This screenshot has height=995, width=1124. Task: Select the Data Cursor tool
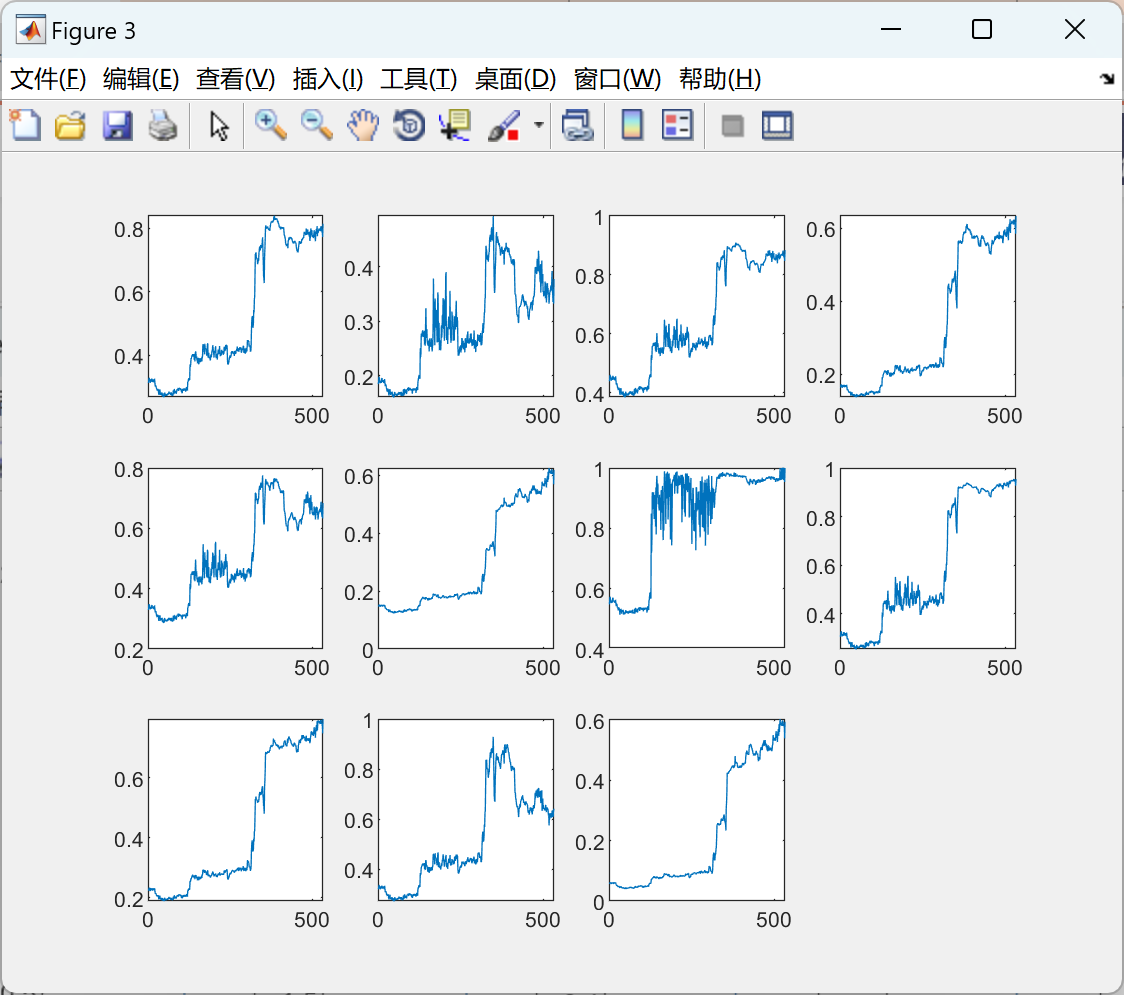click(455, 125)
